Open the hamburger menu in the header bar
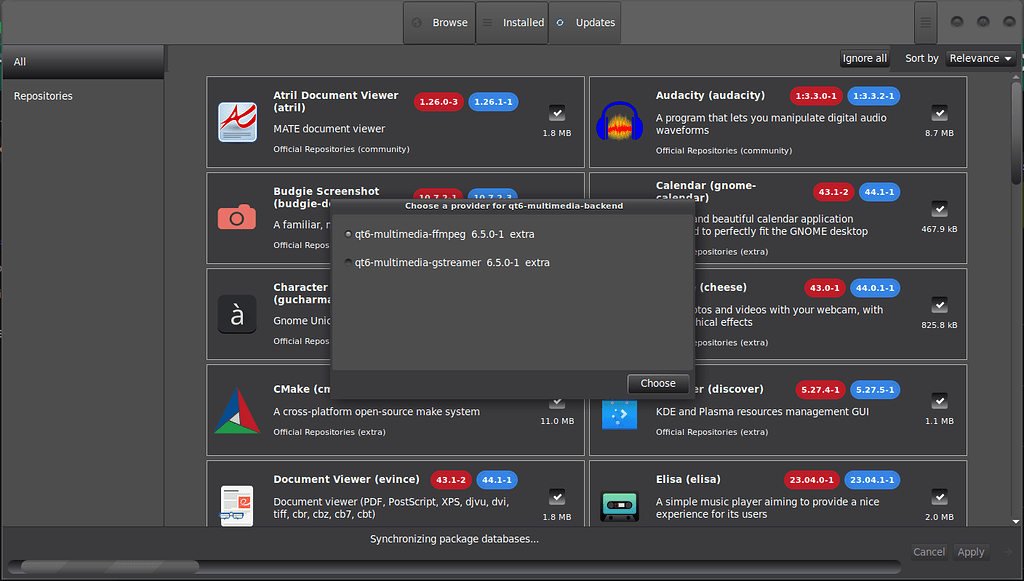The image size is (1024, 581). point(925,22)
